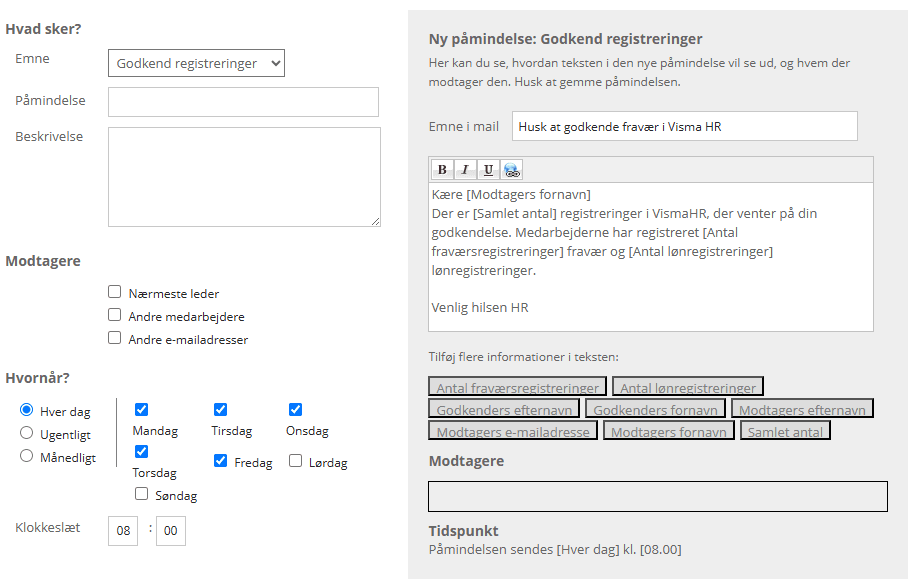
Task: Insert the Godkenders fornavn placeholder
Action: coord(655,409)
